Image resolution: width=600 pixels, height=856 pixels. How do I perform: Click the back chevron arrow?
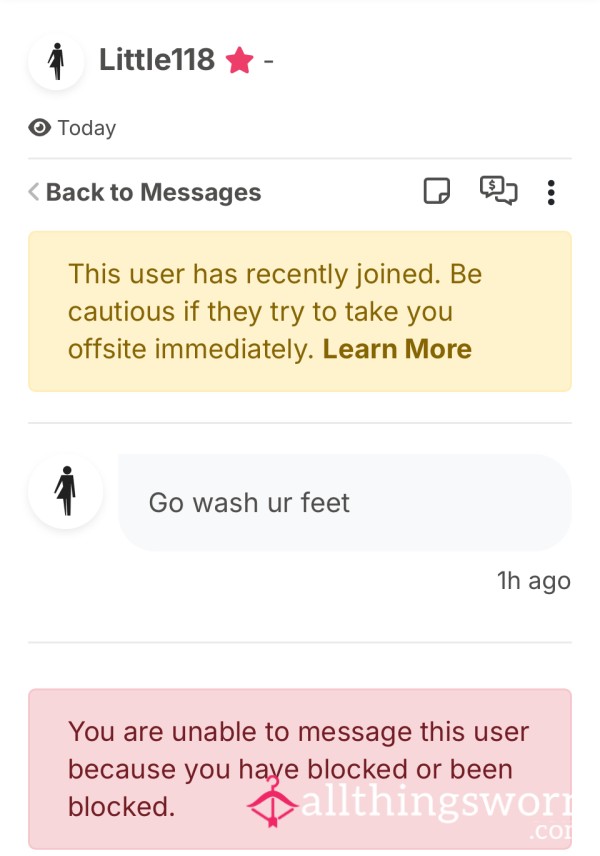tap(34, 192)
